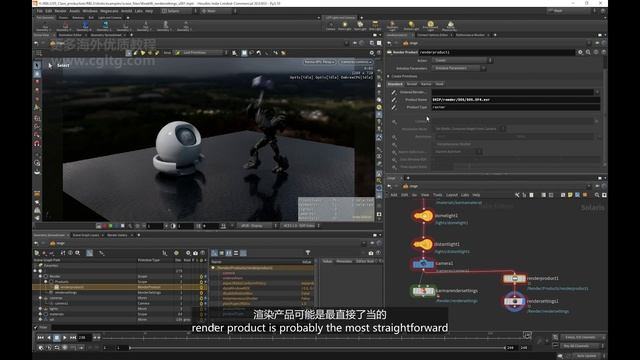The width and height of the screenshot is (640, 360).
Task: Click the Spot Light shelf tool
Action: point(360,26)
